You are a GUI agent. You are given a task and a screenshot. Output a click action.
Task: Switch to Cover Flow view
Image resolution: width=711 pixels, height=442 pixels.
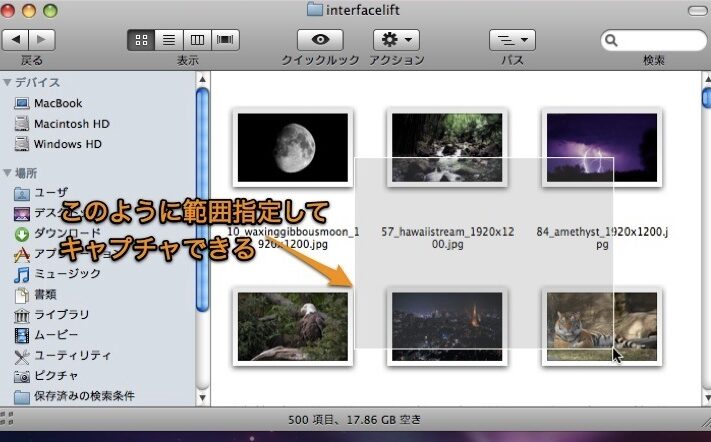pos(225,40)
